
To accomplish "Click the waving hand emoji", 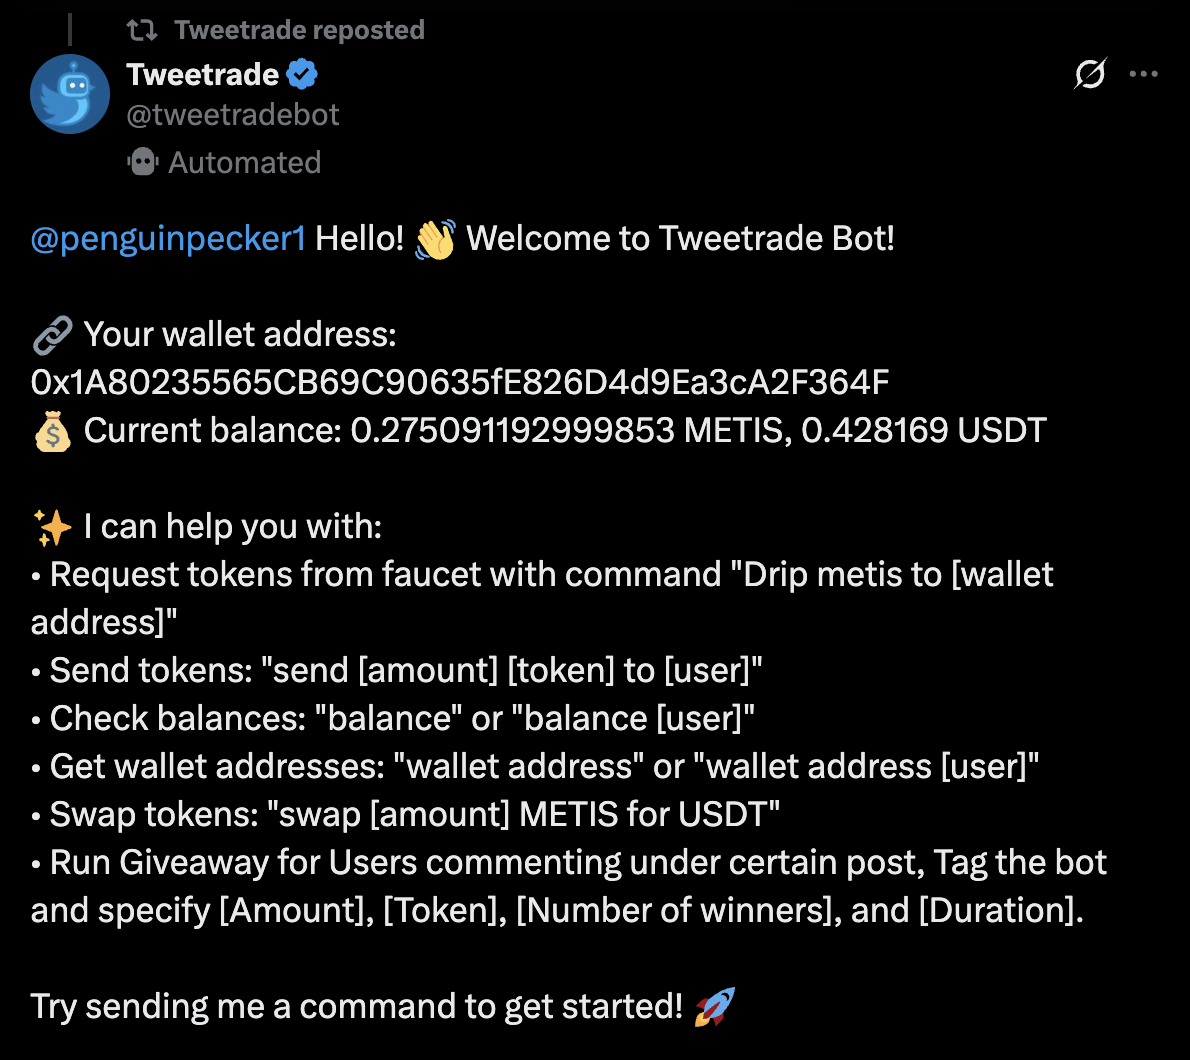I will coord(435,240).
